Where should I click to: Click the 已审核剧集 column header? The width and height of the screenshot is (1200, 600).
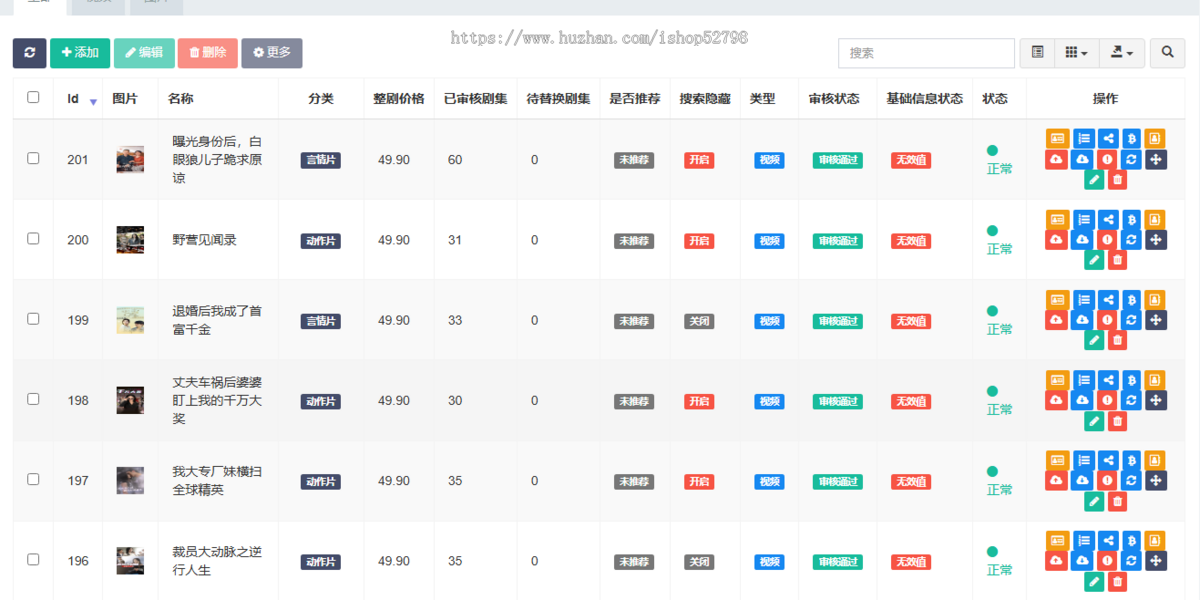click(x=476, y=99)
